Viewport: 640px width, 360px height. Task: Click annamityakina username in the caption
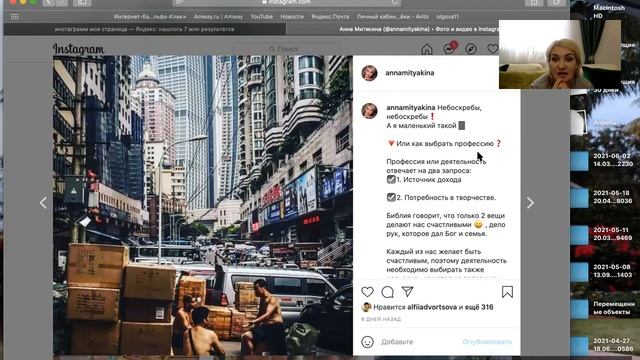point(411,108)
